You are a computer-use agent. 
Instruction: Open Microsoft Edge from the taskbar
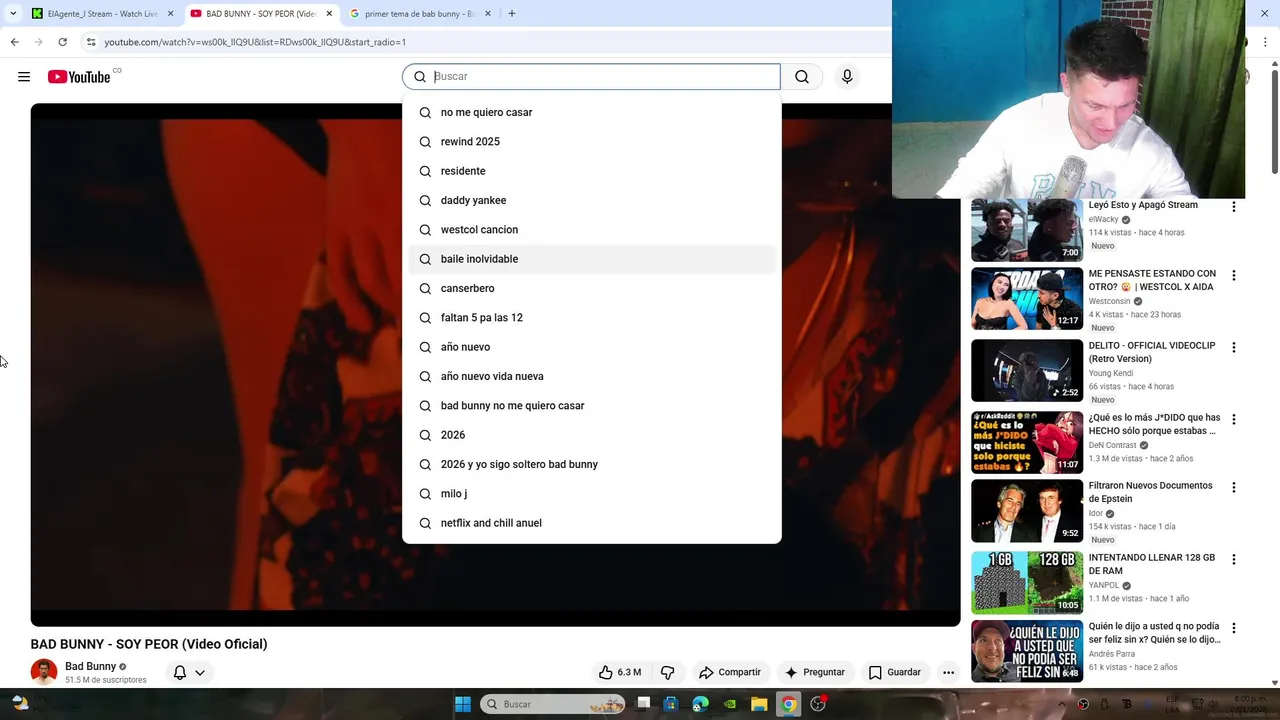tap(701, 704)
